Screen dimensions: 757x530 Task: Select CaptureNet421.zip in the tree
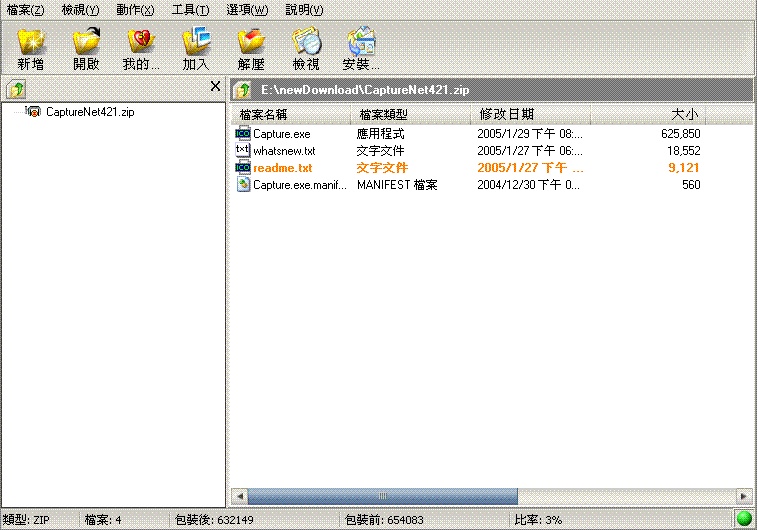click(x=90, y=112)
